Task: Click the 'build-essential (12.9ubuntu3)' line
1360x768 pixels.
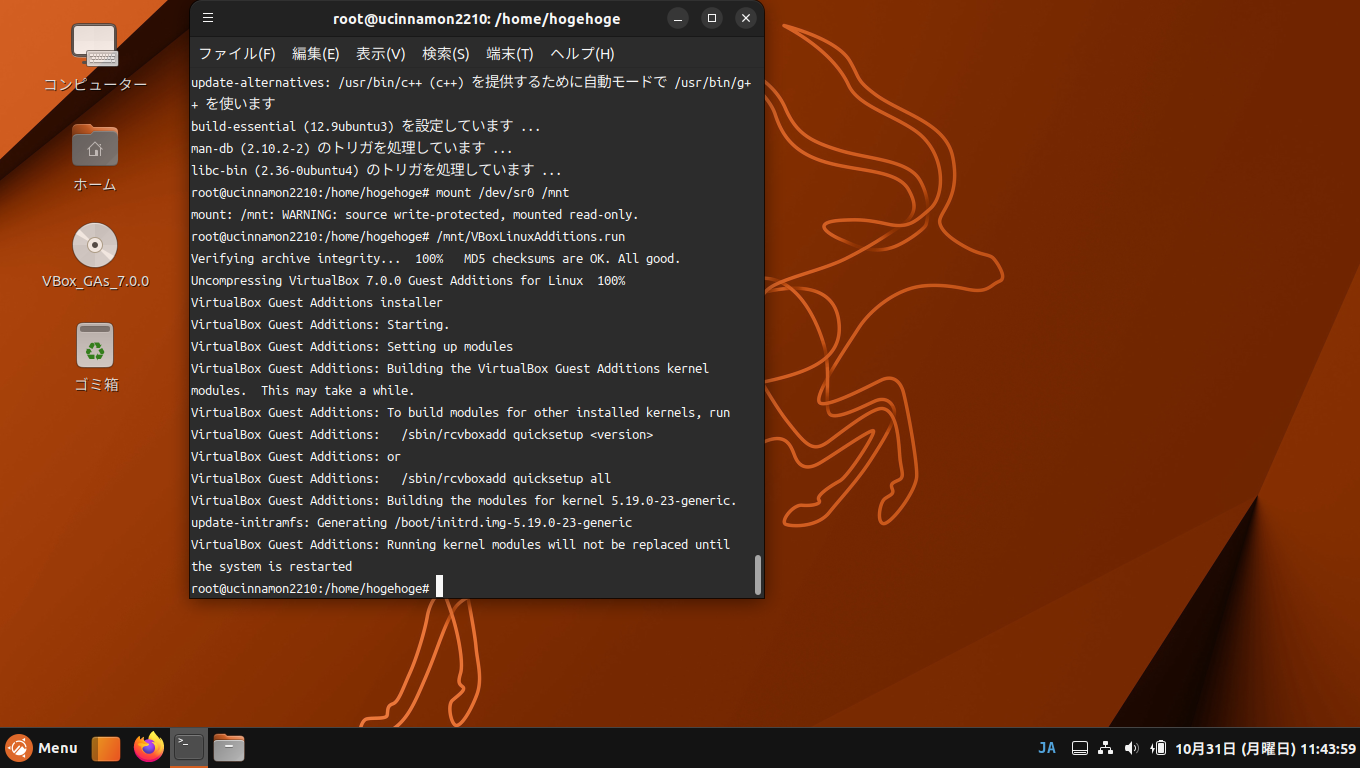Action: pyautogui.click(x=366, y=126)
